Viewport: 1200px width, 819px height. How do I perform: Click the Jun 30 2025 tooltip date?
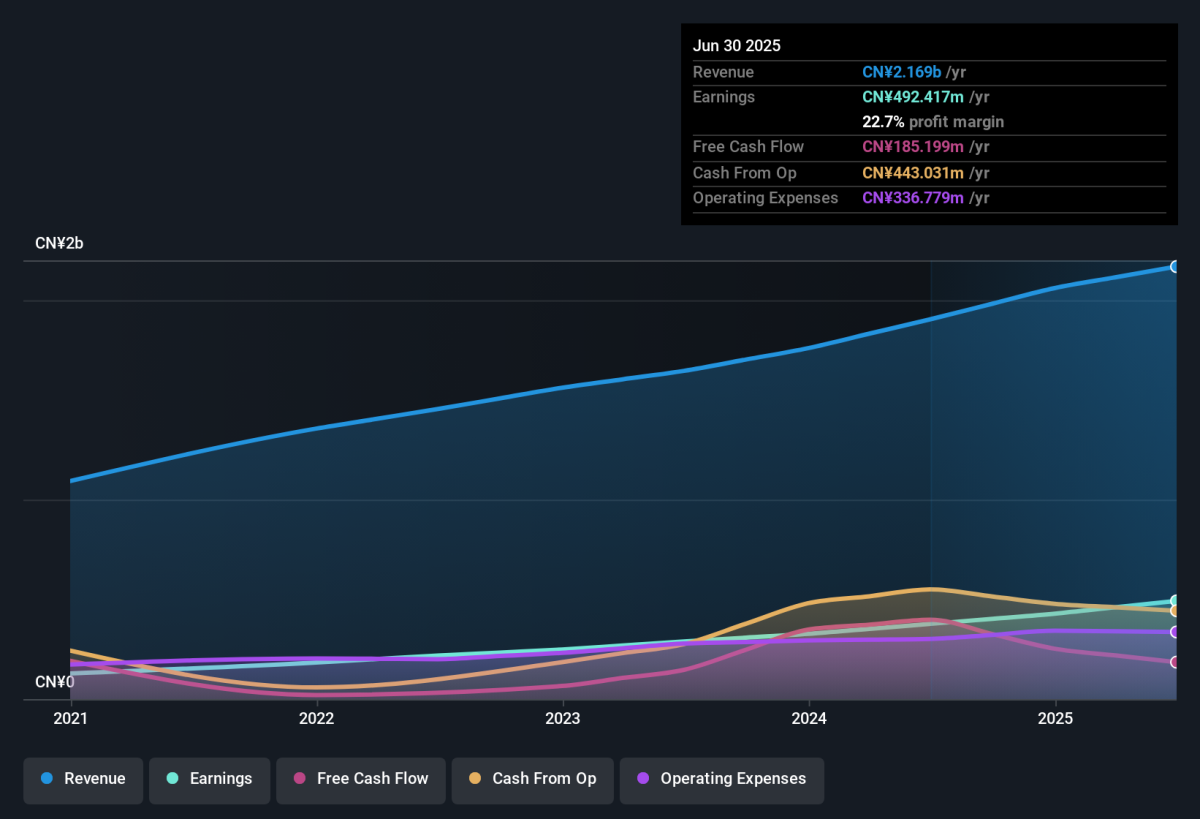(737, 46)
